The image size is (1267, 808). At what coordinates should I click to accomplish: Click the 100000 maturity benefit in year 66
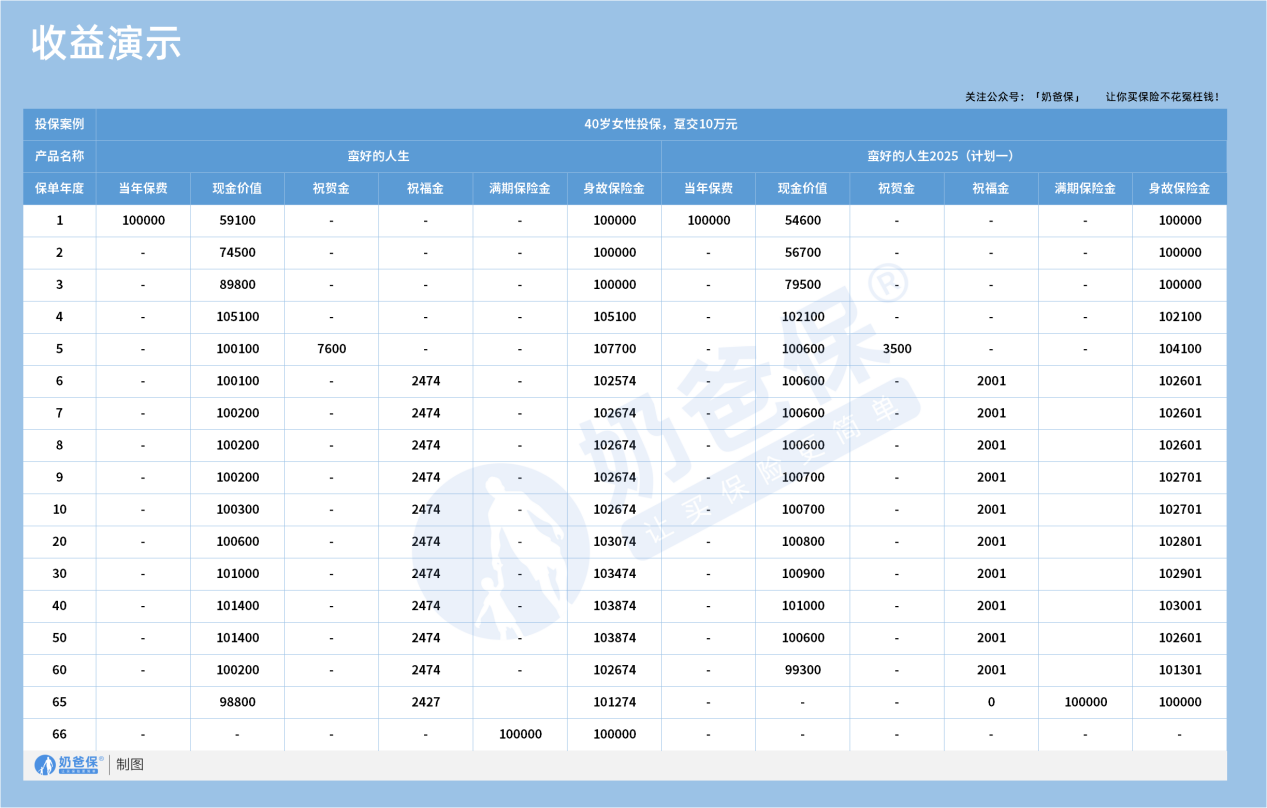click(519, 733)
